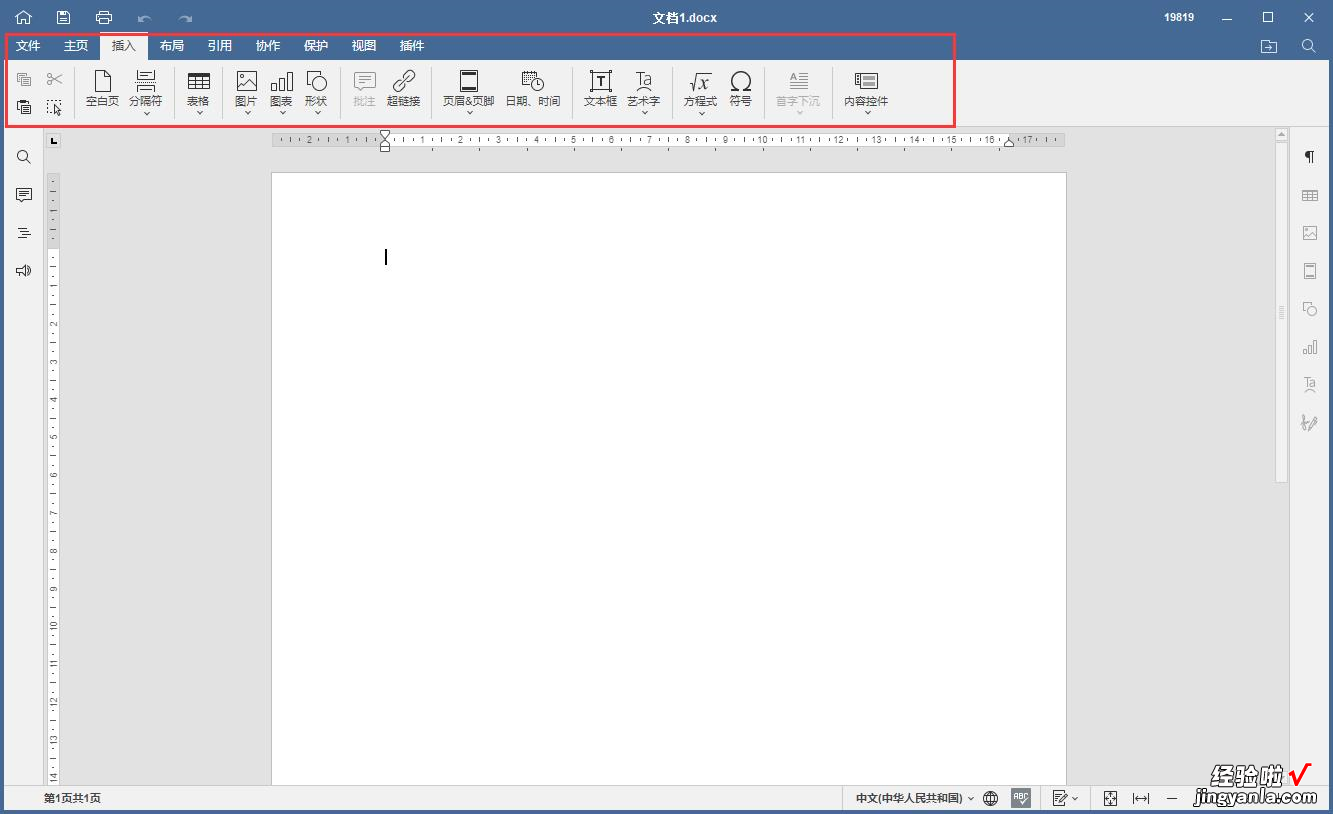Click the undo arrow in title bar

(x=144, y=18)
